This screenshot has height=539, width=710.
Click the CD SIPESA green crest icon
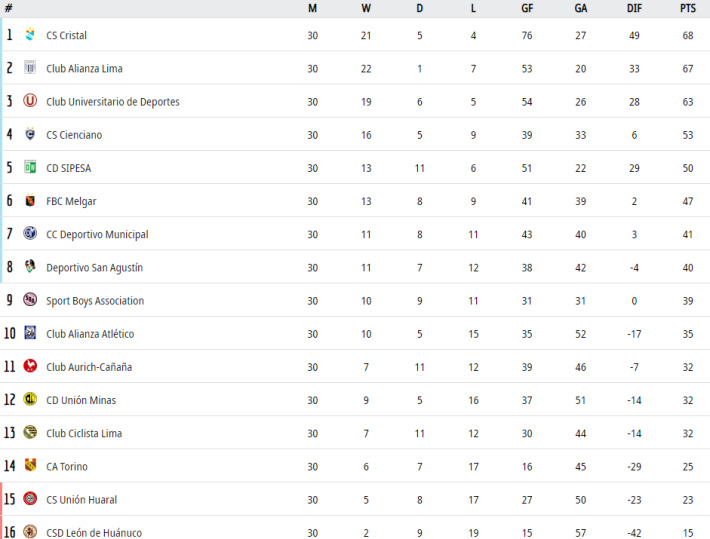click(x=30, y=167)
